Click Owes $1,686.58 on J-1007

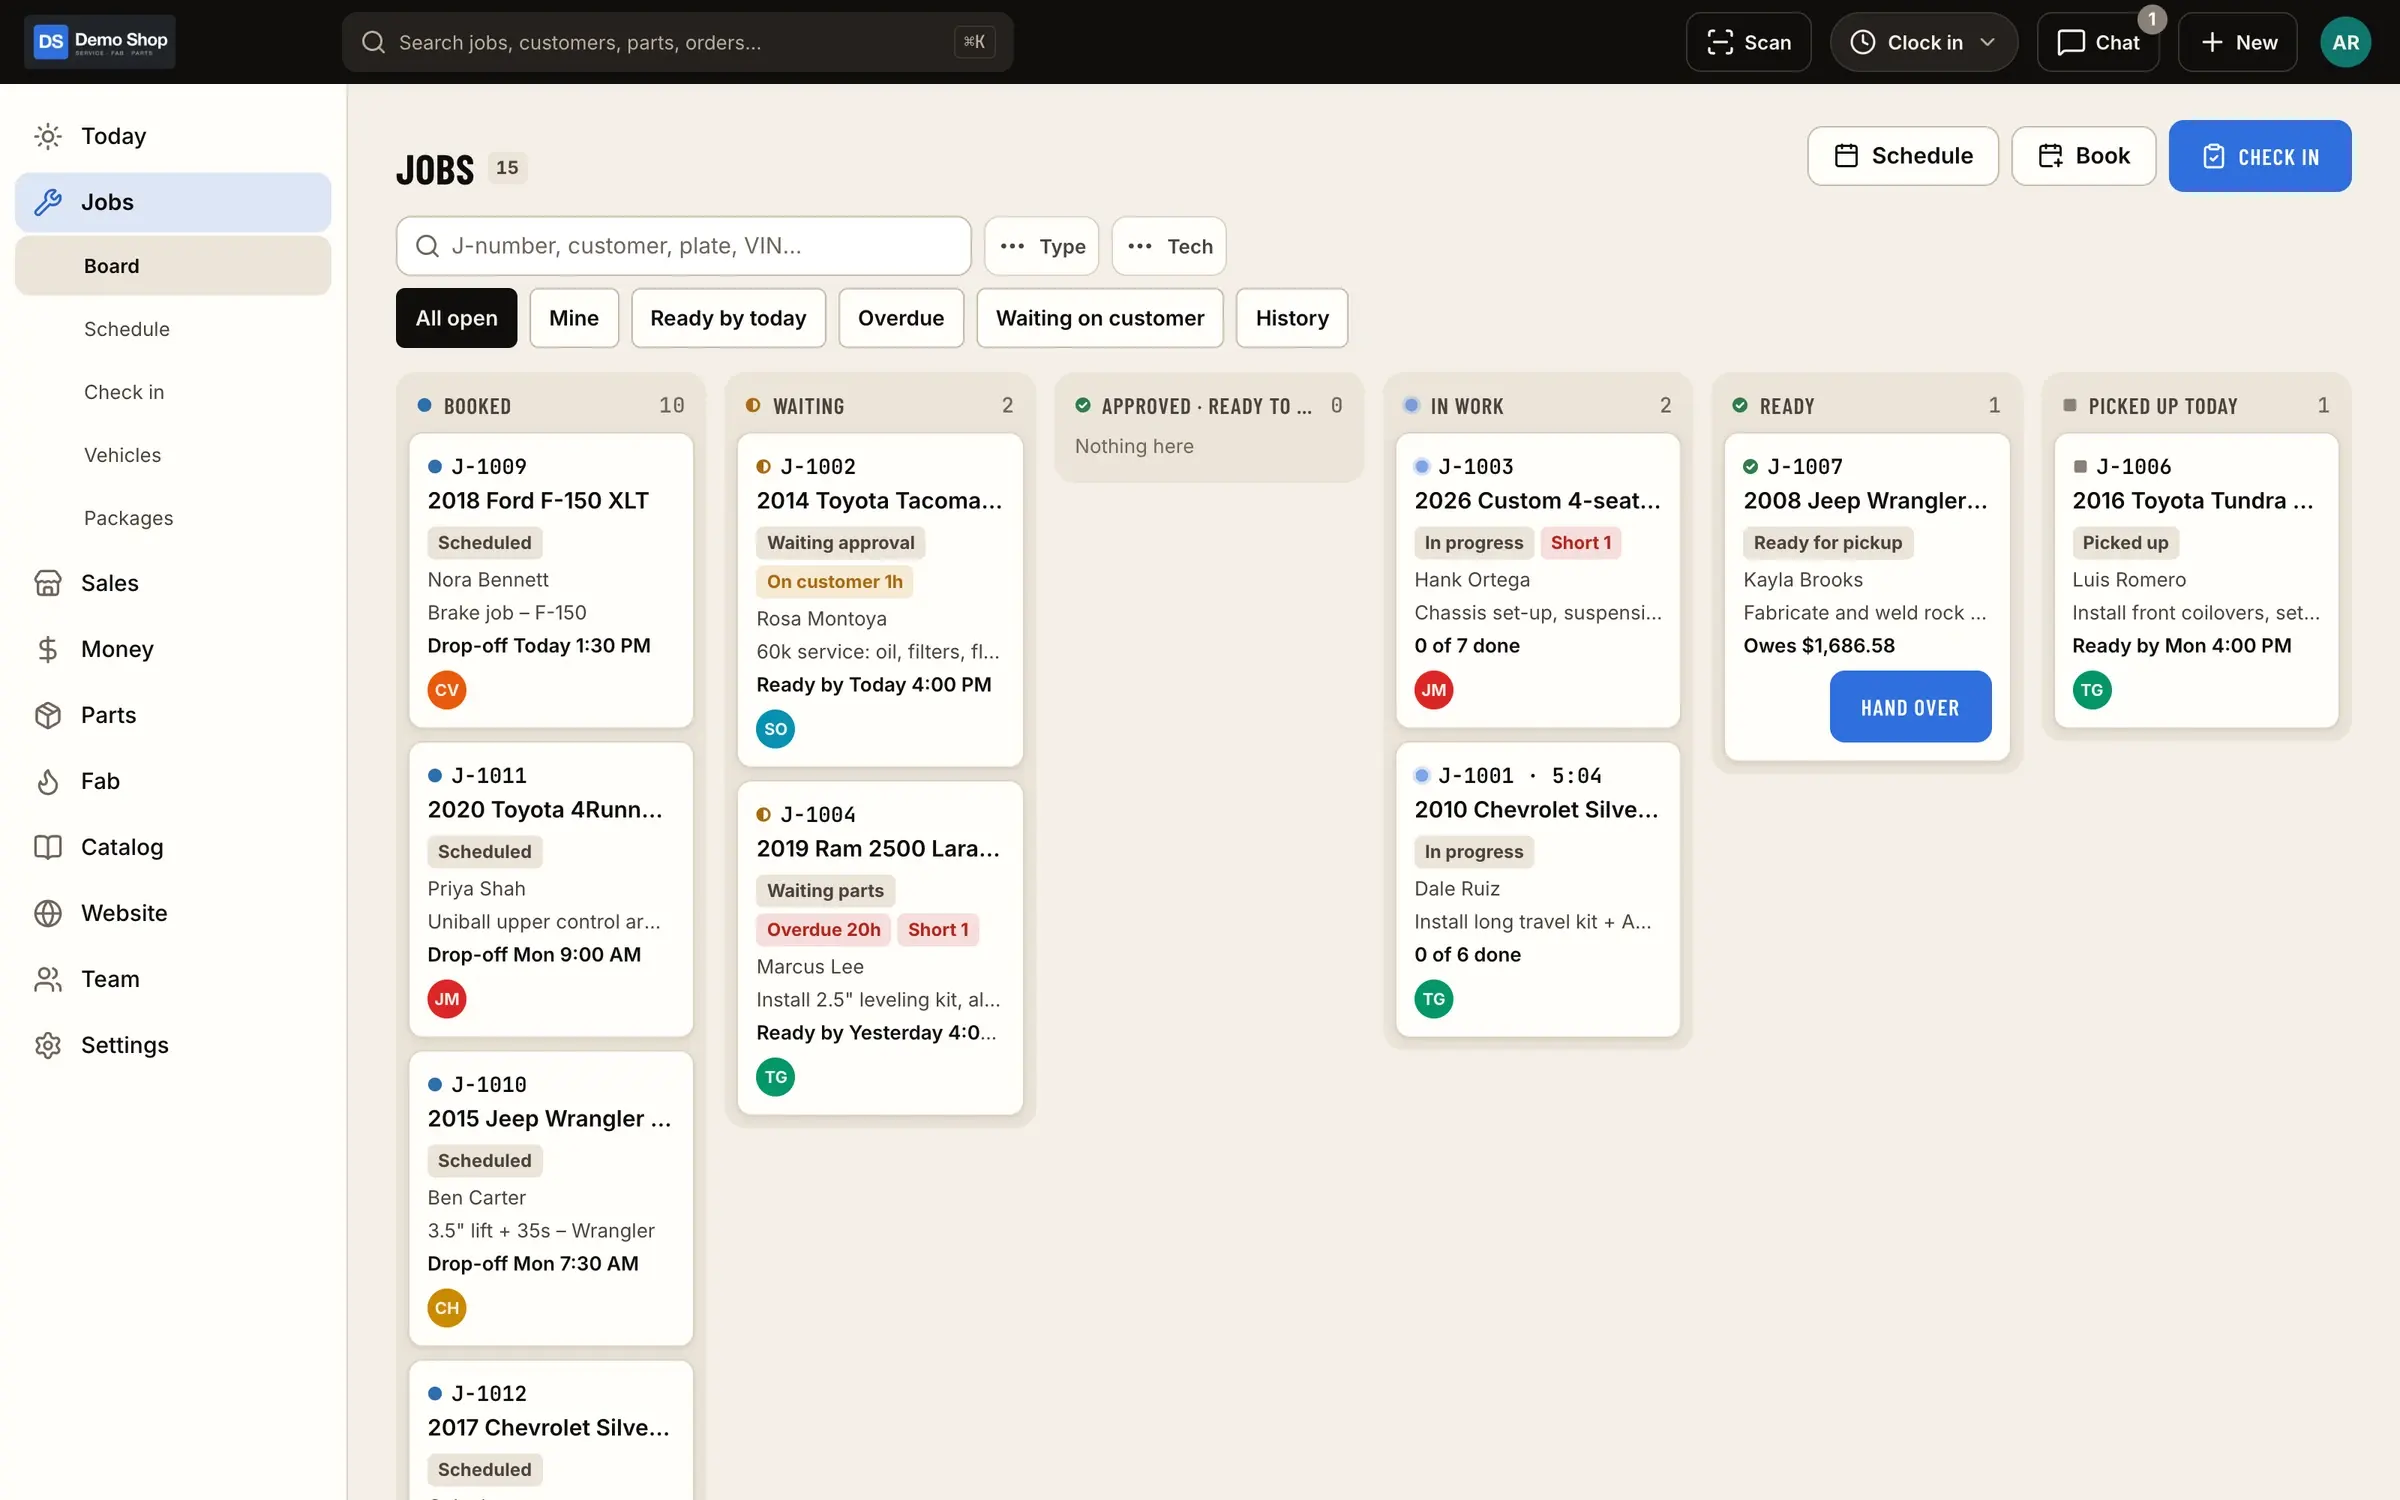tap(1819, 646)
